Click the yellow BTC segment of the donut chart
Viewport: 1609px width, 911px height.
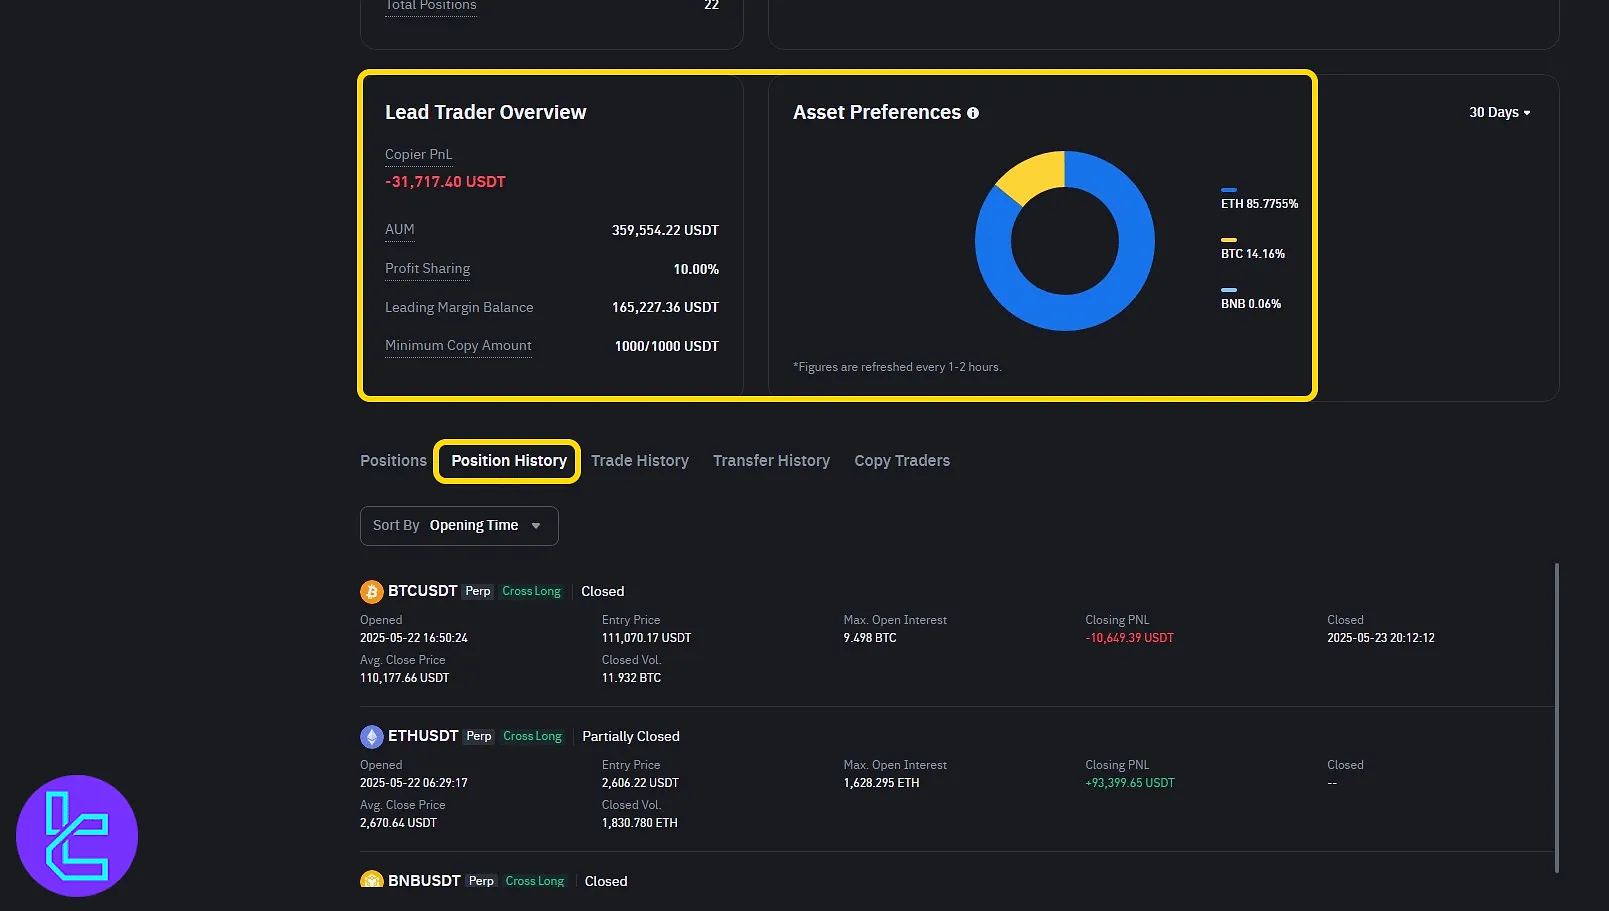[x=1034, y=174]
